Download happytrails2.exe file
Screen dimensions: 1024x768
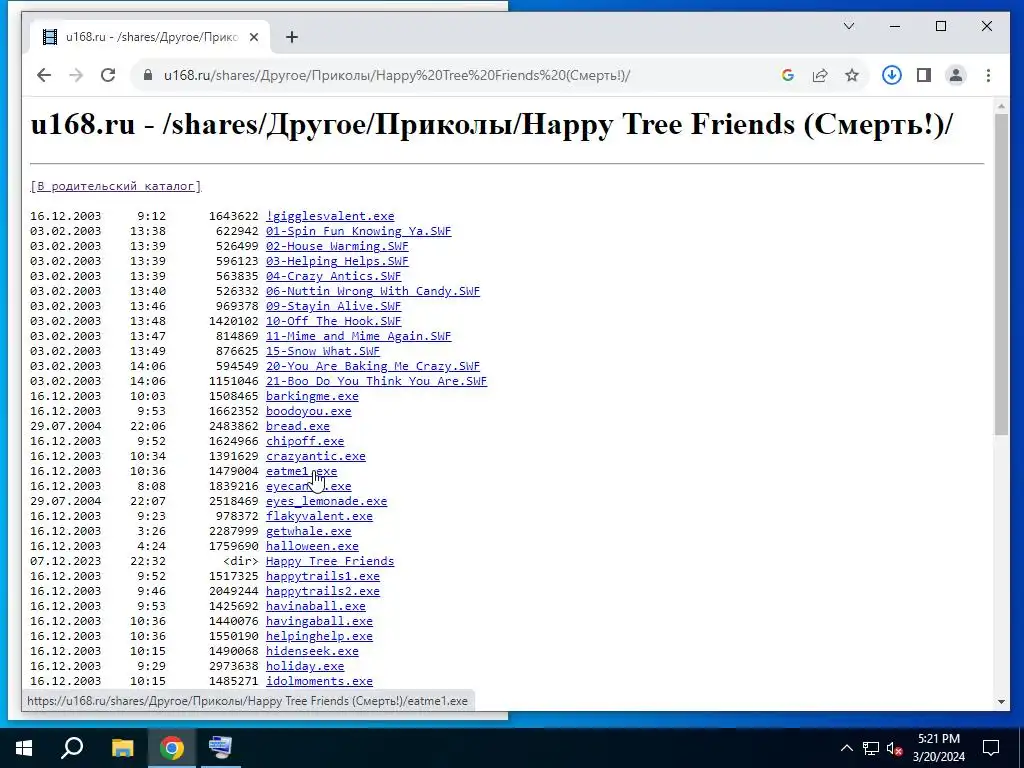click(x=323, y=592)
